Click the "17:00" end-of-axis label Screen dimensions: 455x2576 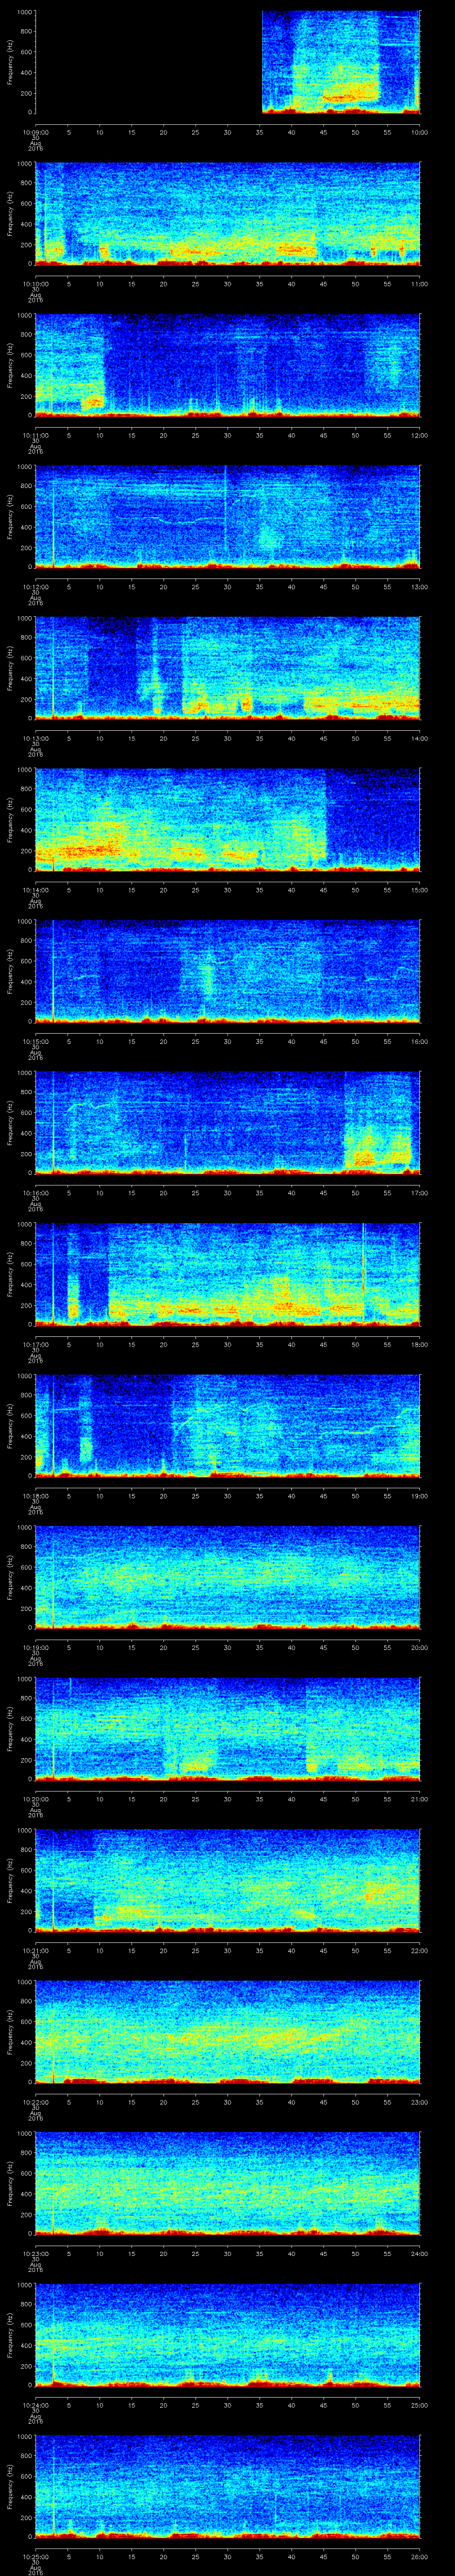click(x=420, y=1193)
